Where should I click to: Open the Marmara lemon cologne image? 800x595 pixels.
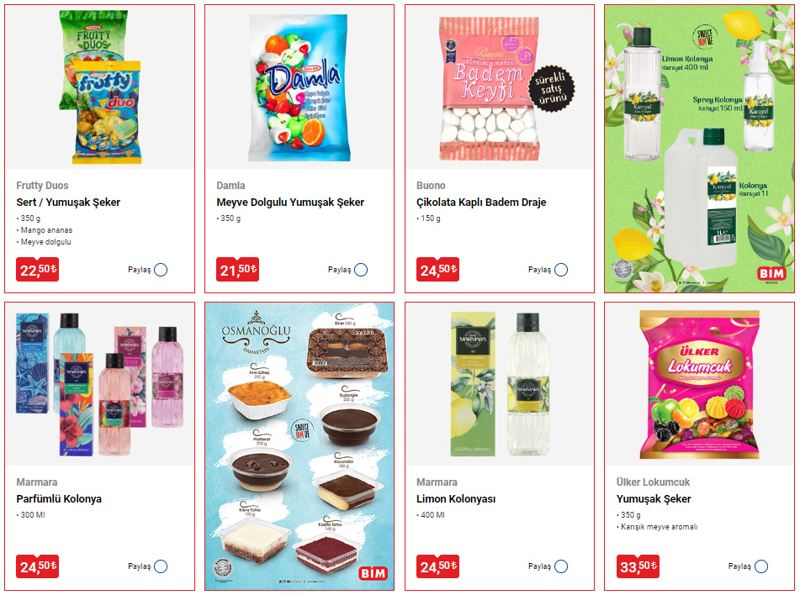coord(500,384)
